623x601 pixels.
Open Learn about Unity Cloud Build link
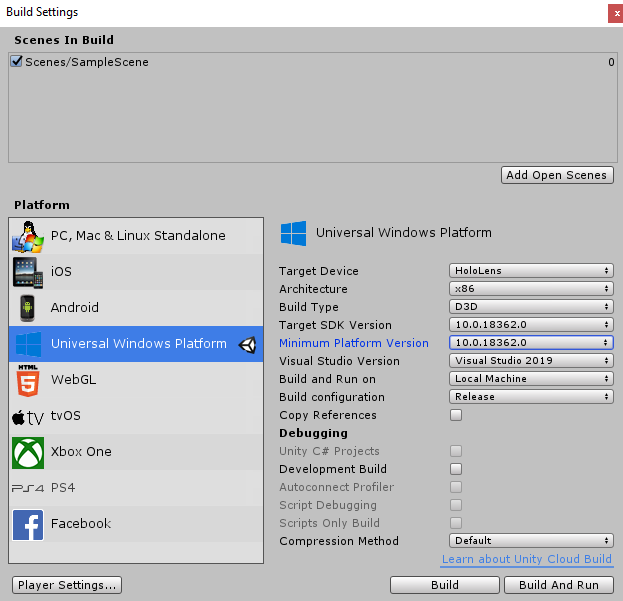click(527, 559)
